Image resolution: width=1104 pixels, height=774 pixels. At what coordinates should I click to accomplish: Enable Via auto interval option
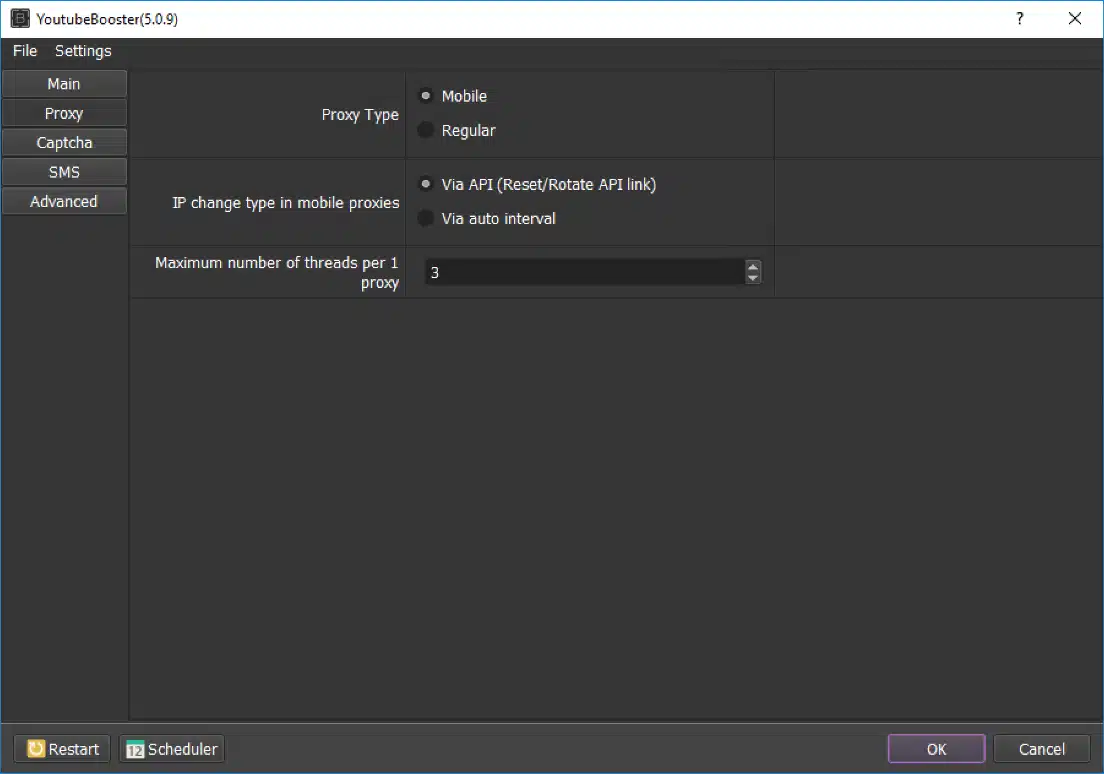coord(426,218)
